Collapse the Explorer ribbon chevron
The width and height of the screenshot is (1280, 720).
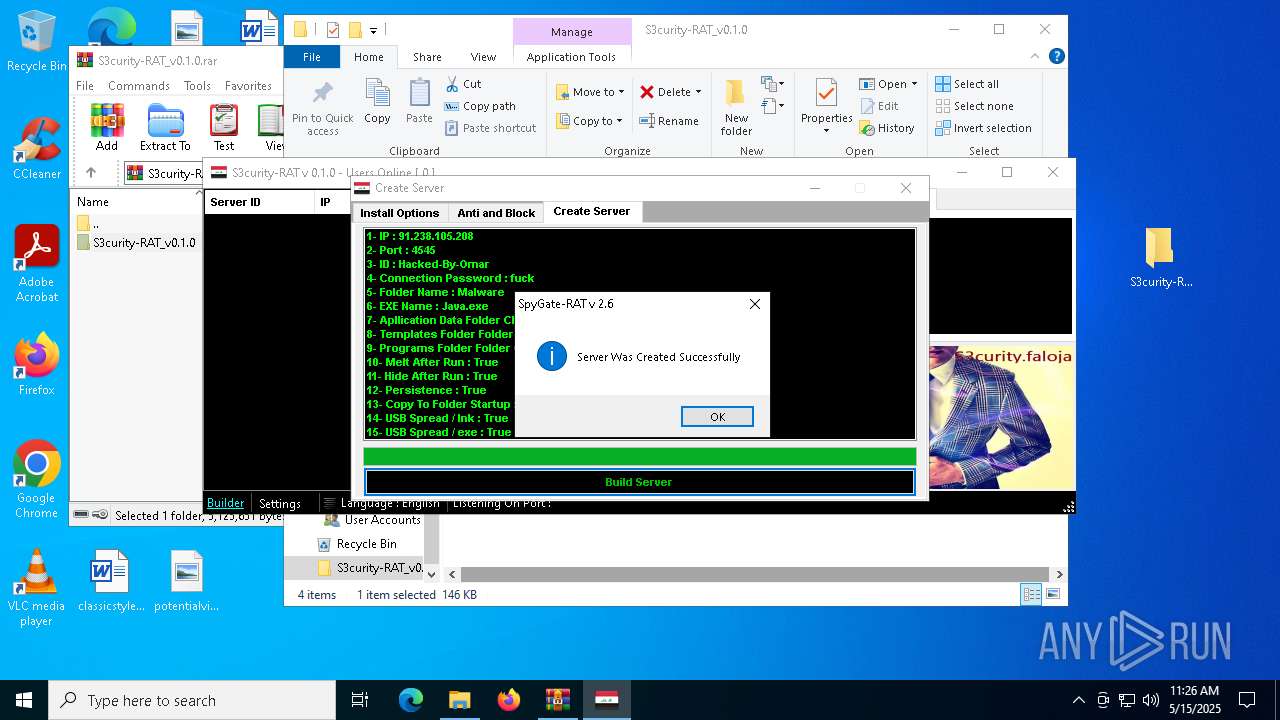[1035, 57]
